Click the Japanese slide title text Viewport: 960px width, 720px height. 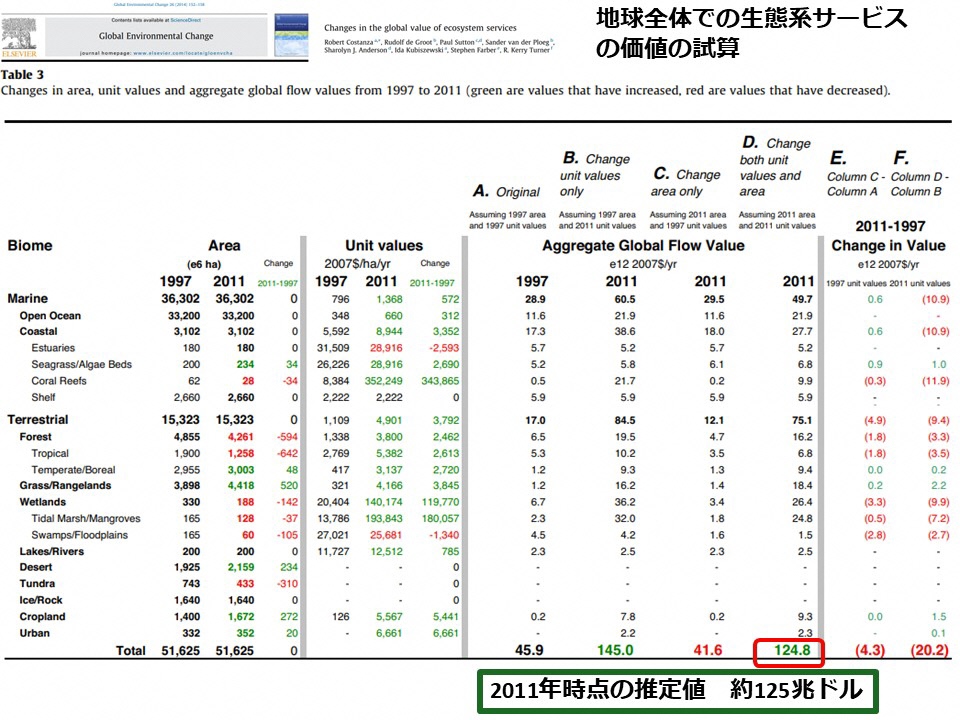point(751,32)
